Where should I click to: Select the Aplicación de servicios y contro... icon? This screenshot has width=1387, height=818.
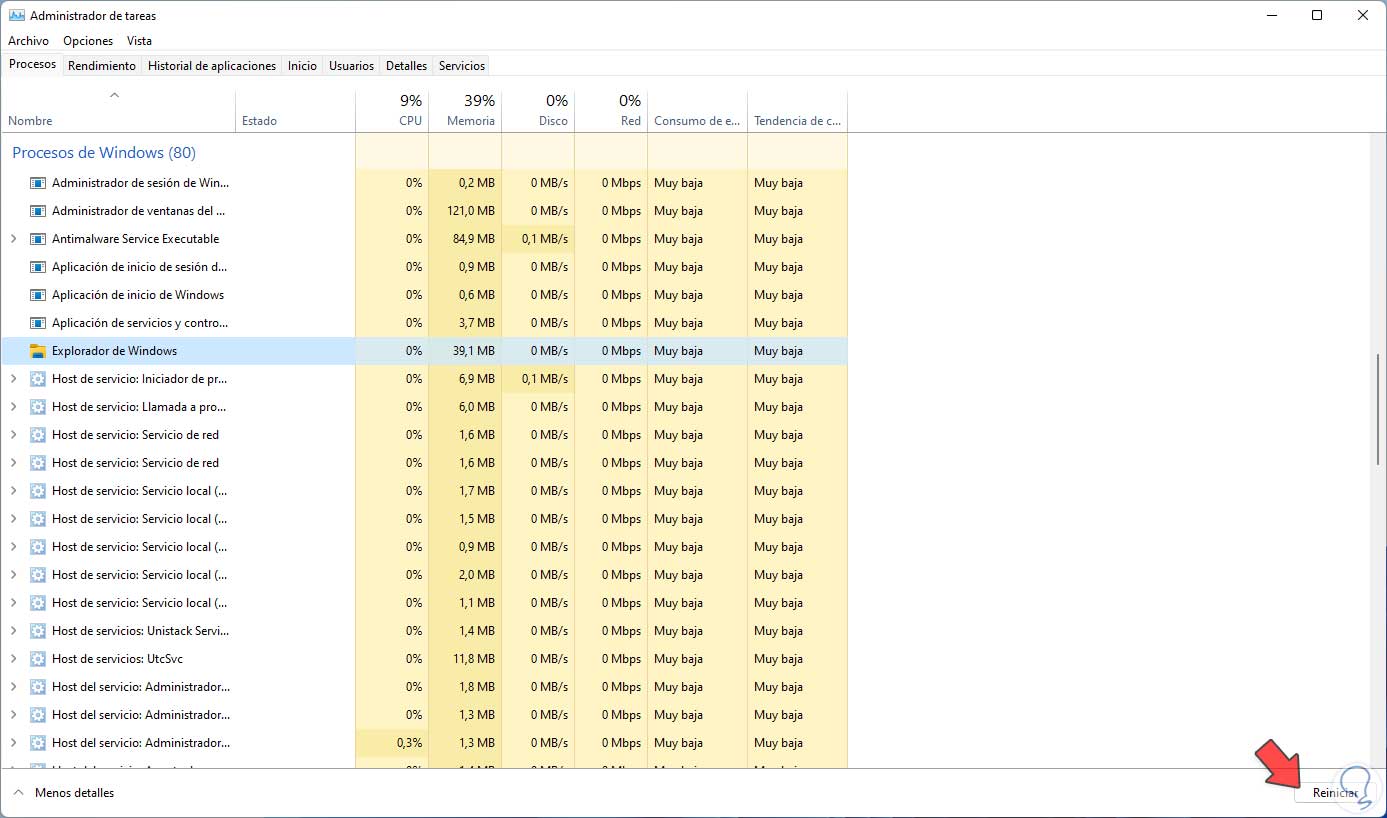(x=38, y=323)
